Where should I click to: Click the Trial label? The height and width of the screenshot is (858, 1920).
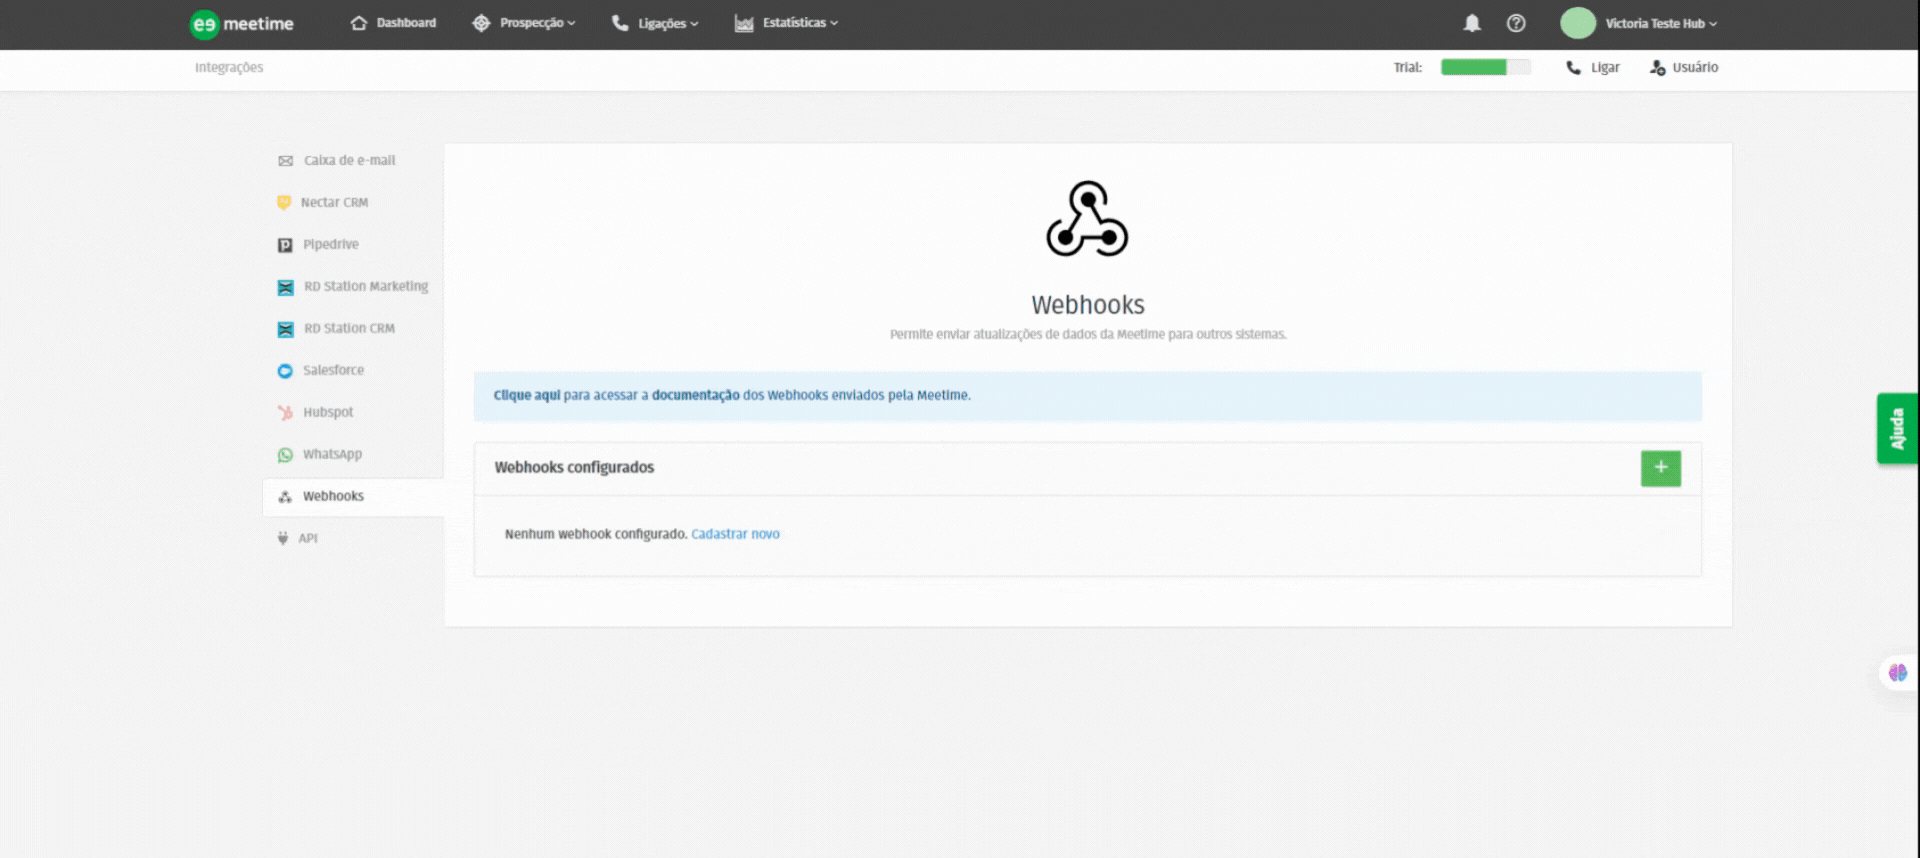click(x=1408, y=68)
